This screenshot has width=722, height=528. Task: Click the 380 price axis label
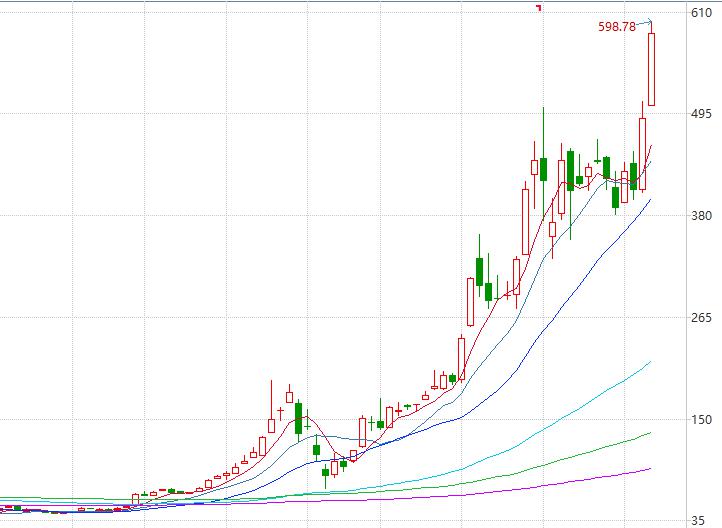(x=701, y=215)
